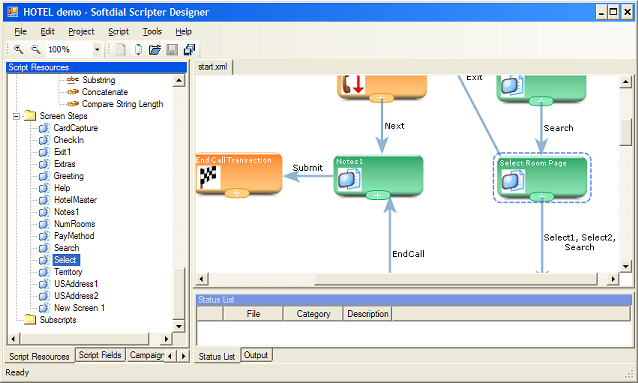
Task: Click the Submit connector label
Action: pos(308,168)
